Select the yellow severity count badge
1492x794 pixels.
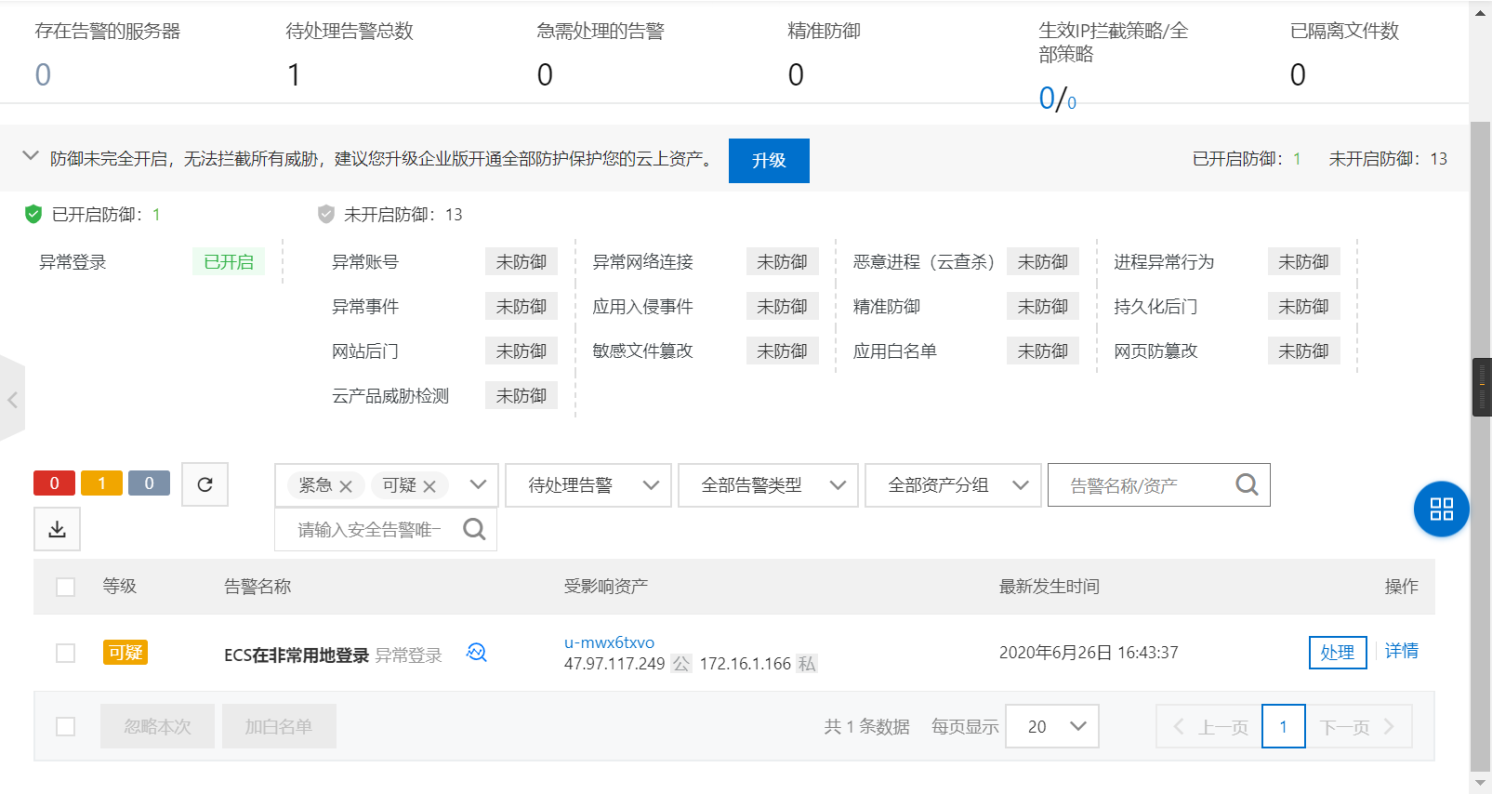[101, 483]
